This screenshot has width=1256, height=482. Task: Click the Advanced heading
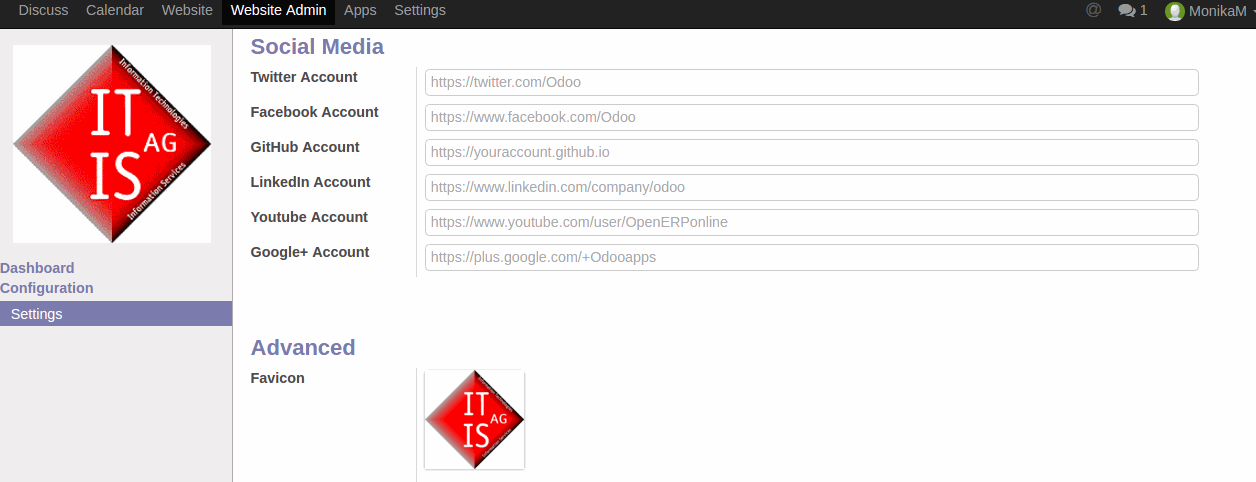303,347
